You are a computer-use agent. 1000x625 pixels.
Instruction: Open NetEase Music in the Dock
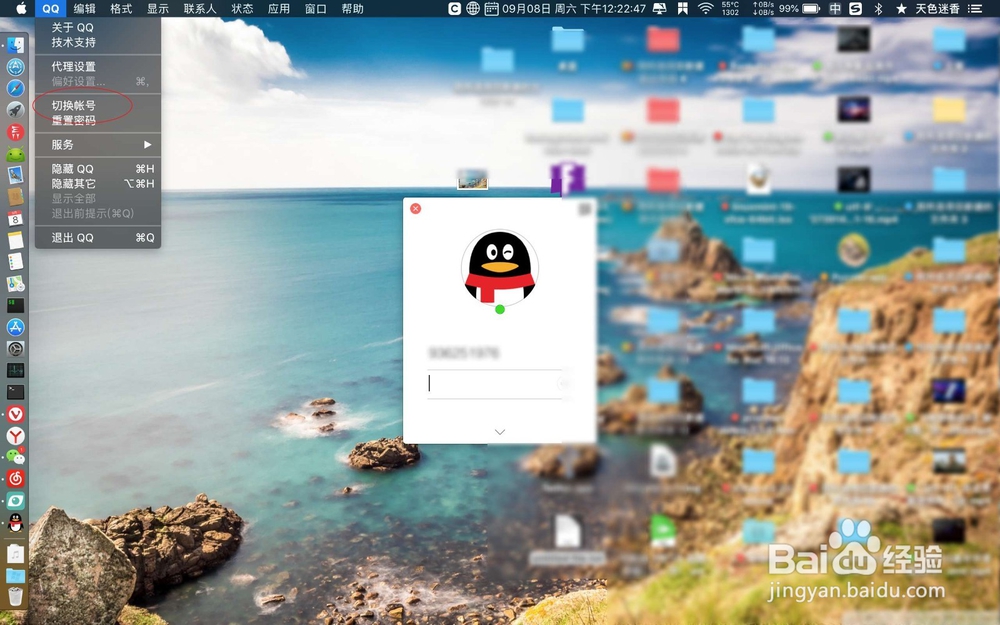click(15, 479)
